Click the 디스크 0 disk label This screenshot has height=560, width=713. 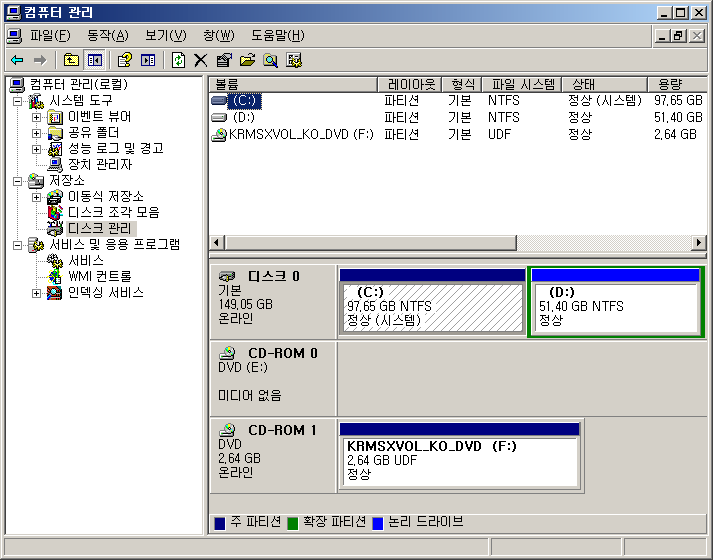click(x=273, y=302)
